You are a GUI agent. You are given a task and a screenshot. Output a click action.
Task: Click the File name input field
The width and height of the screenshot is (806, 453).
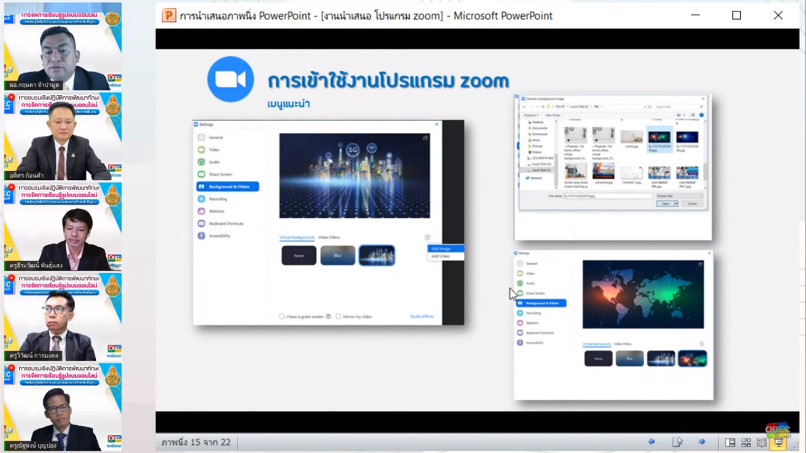tap(608, 196)
